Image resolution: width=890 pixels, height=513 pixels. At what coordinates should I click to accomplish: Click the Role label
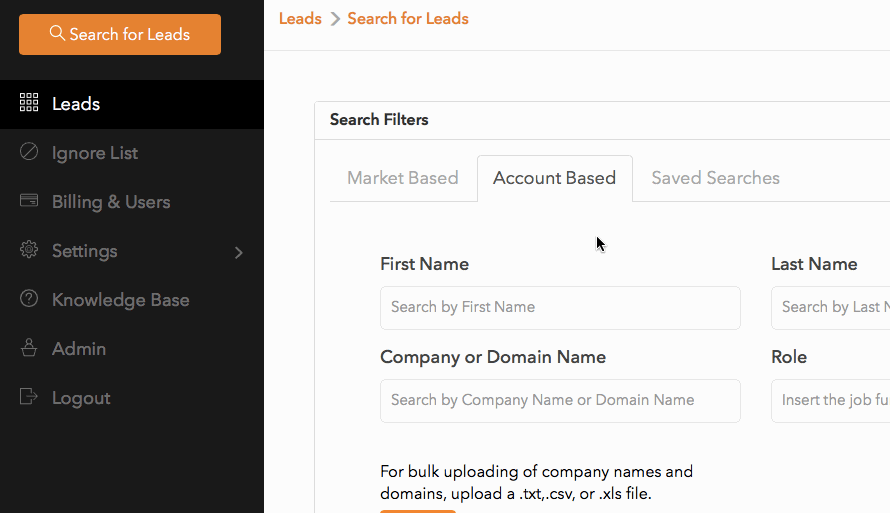click(x=789, y=357)
